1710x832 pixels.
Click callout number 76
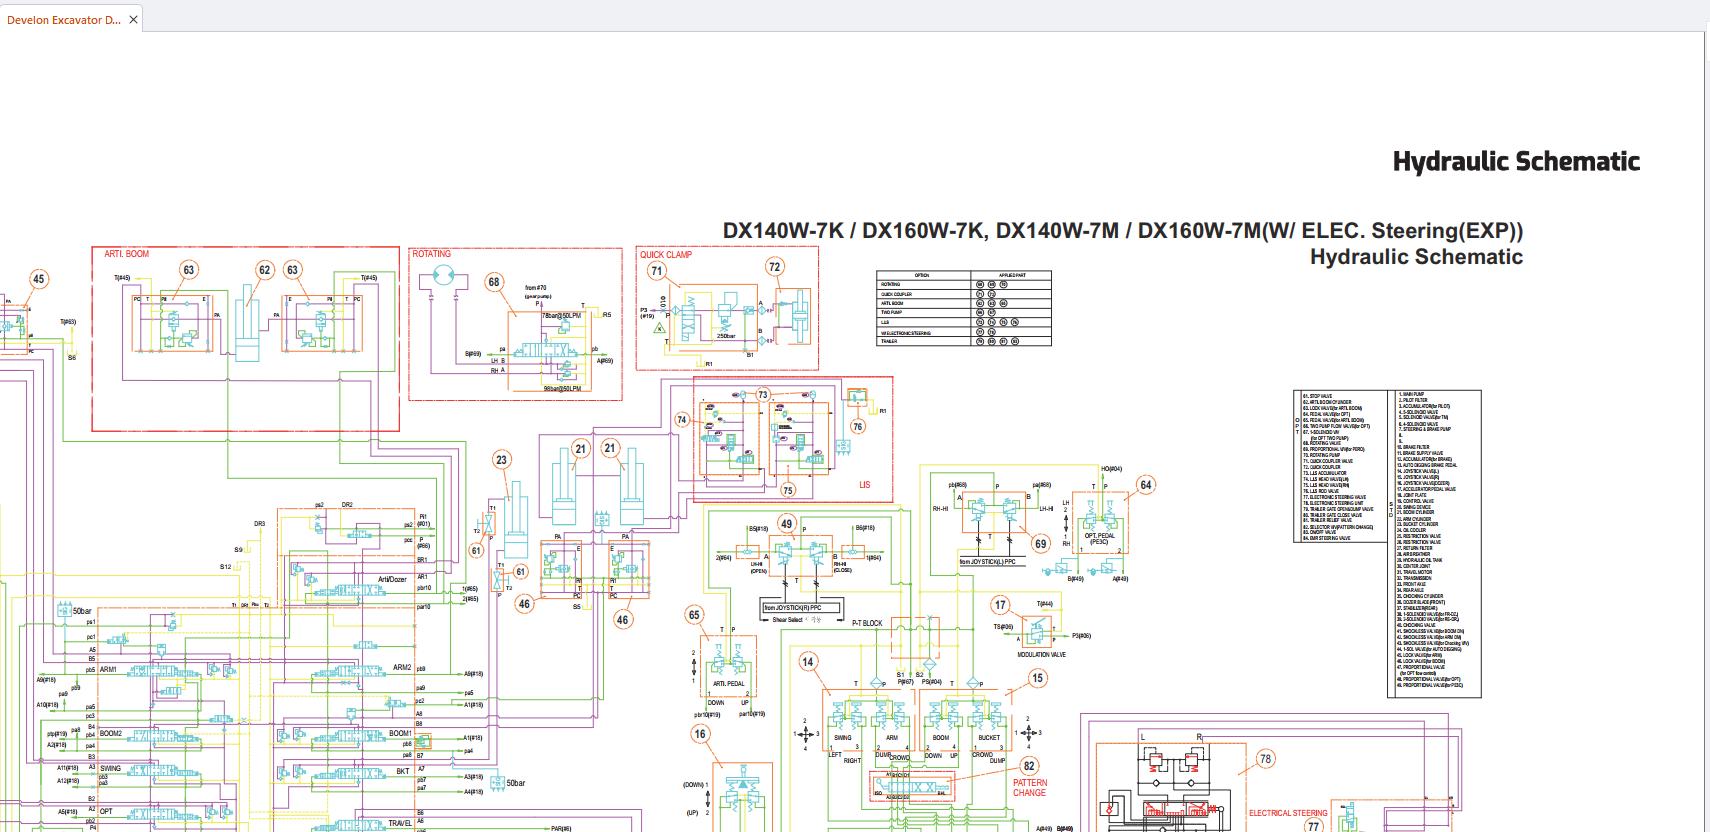pos(857,426)
